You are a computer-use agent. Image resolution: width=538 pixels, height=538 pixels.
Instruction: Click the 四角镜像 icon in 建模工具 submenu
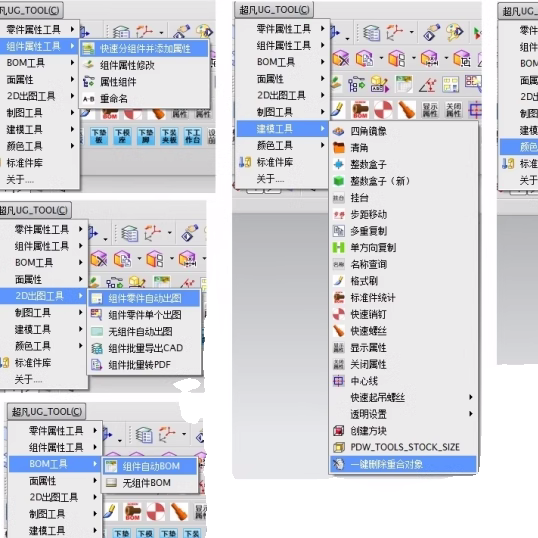(x=339, y=131)
